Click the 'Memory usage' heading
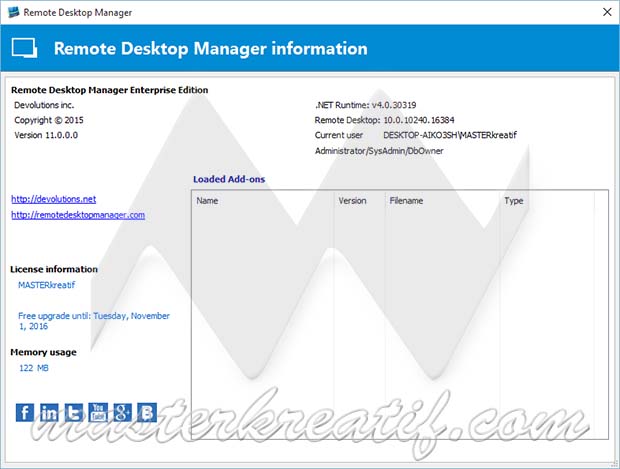The image size is (620, 469). coord(43,352)
